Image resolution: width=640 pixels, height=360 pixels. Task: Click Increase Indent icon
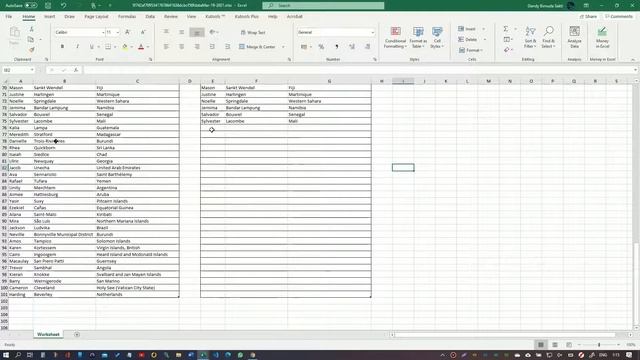tap(227, 47)
